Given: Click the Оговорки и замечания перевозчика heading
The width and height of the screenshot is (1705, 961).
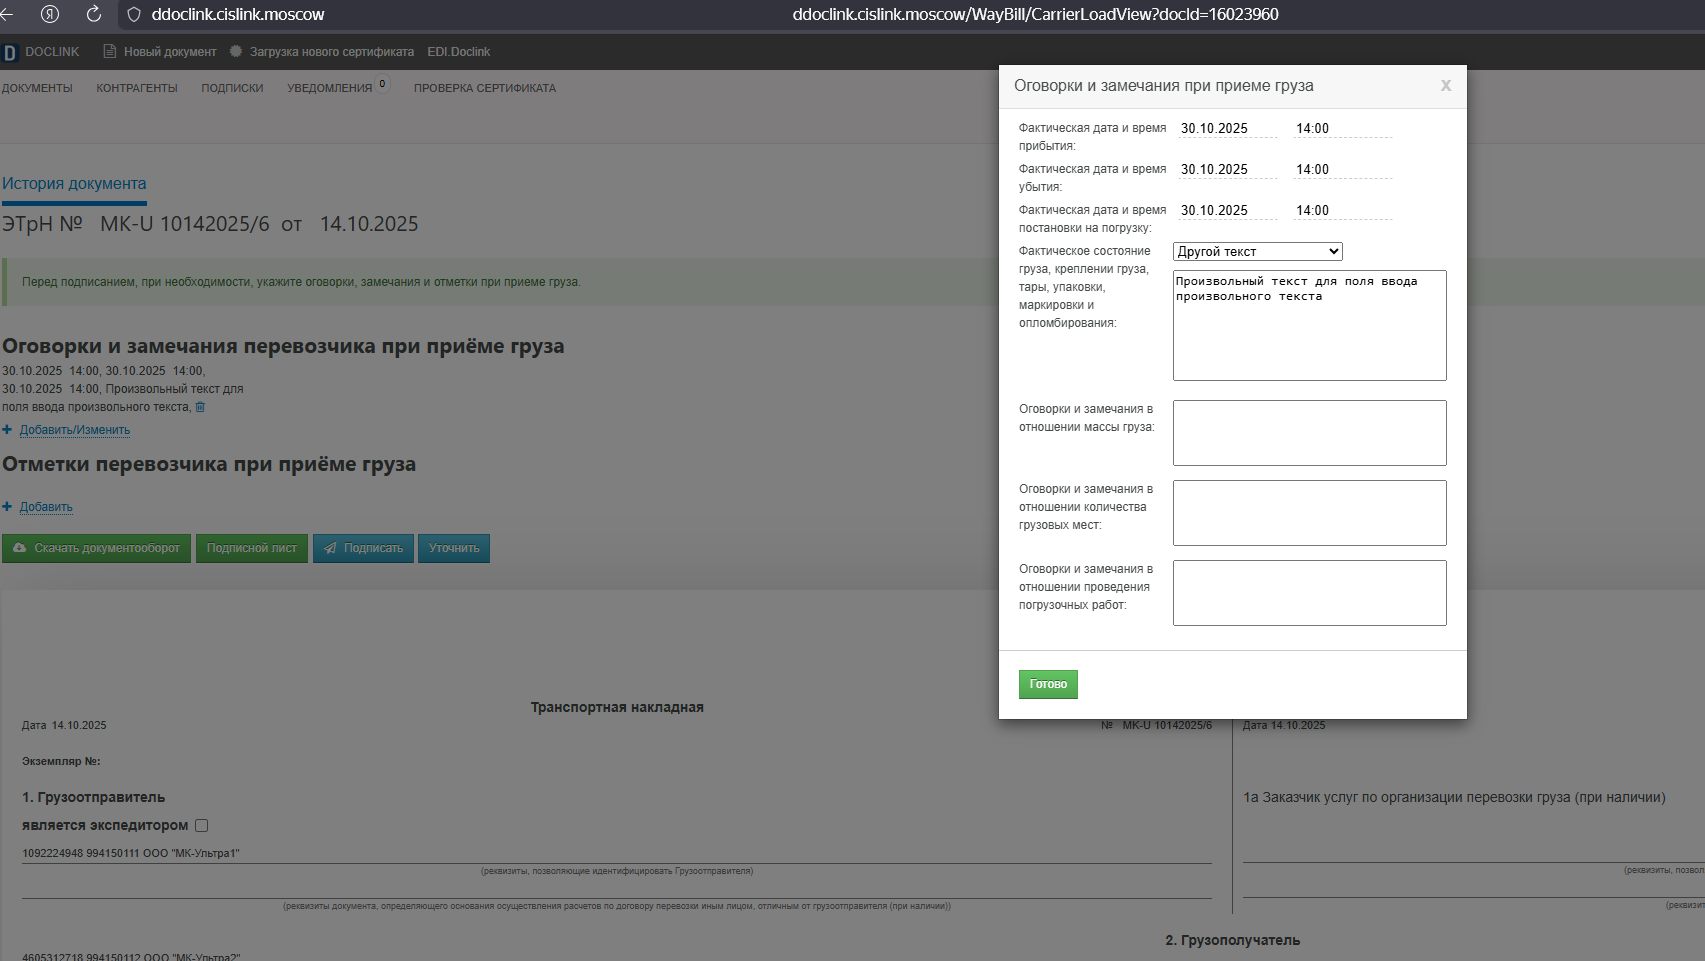Looking at the screenshot, I should tap(283, 346).
